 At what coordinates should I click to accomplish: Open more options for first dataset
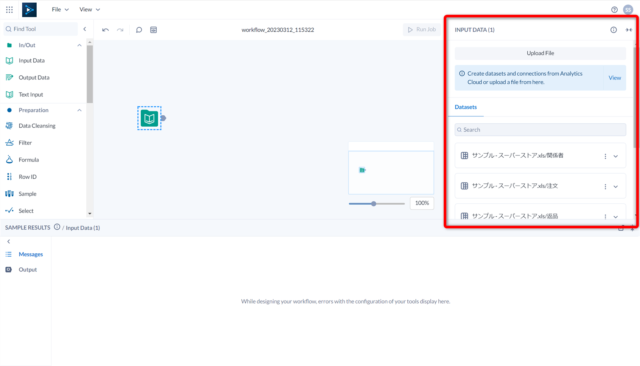click(605, 156)
